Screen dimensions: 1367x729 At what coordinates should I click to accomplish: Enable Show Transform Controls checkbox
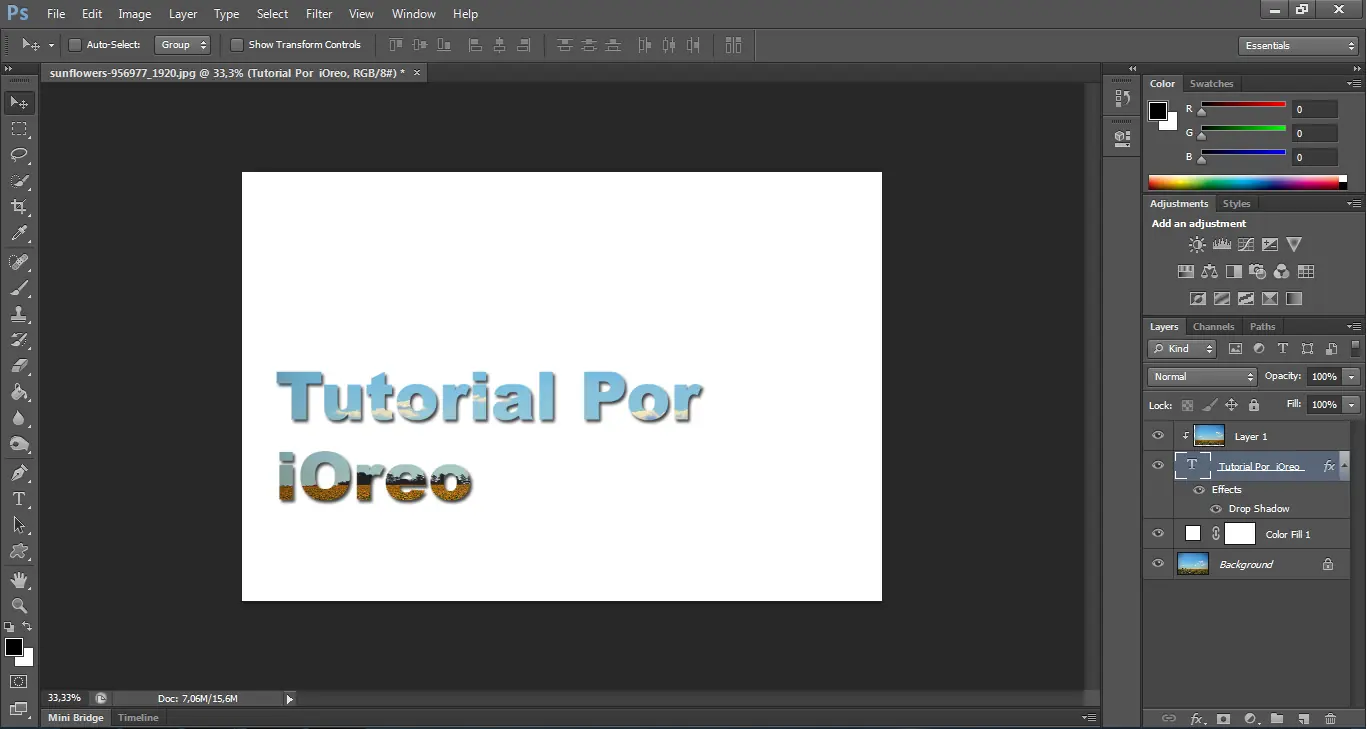pos(237,45)
